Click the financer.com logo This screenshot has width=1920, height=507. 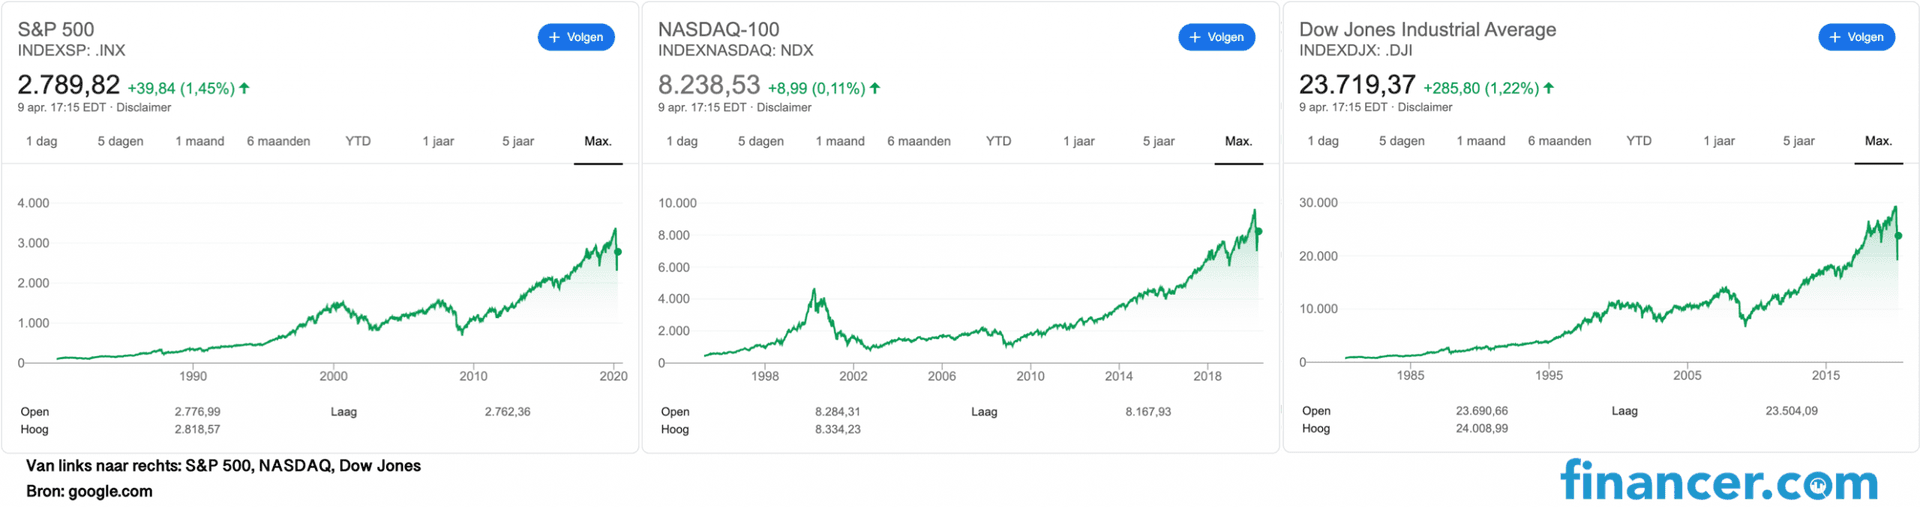click(1719, 481)
